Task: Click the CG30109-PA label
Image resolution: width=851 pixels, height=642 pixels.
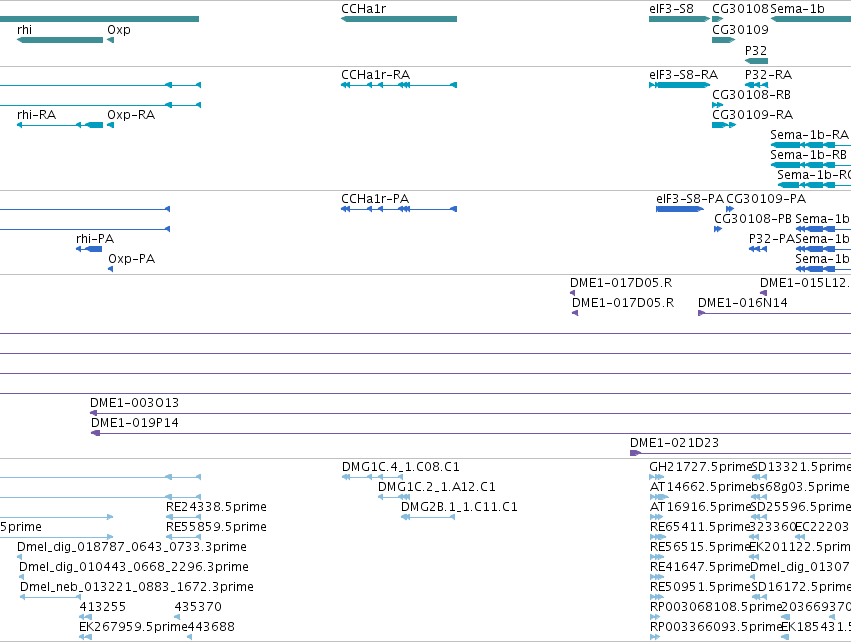Action: 766,199
